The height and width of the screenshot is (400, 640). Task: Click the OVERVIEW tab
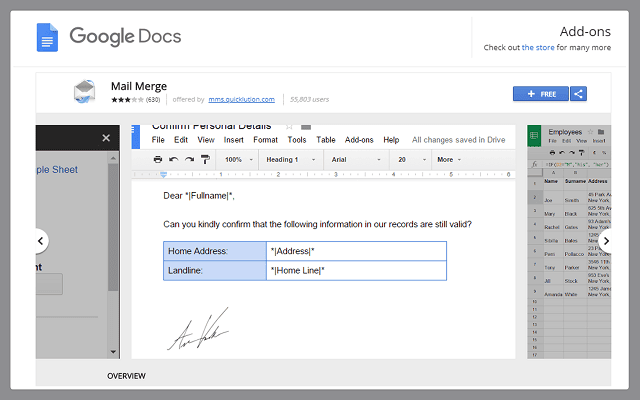click(x=126, y=376)
